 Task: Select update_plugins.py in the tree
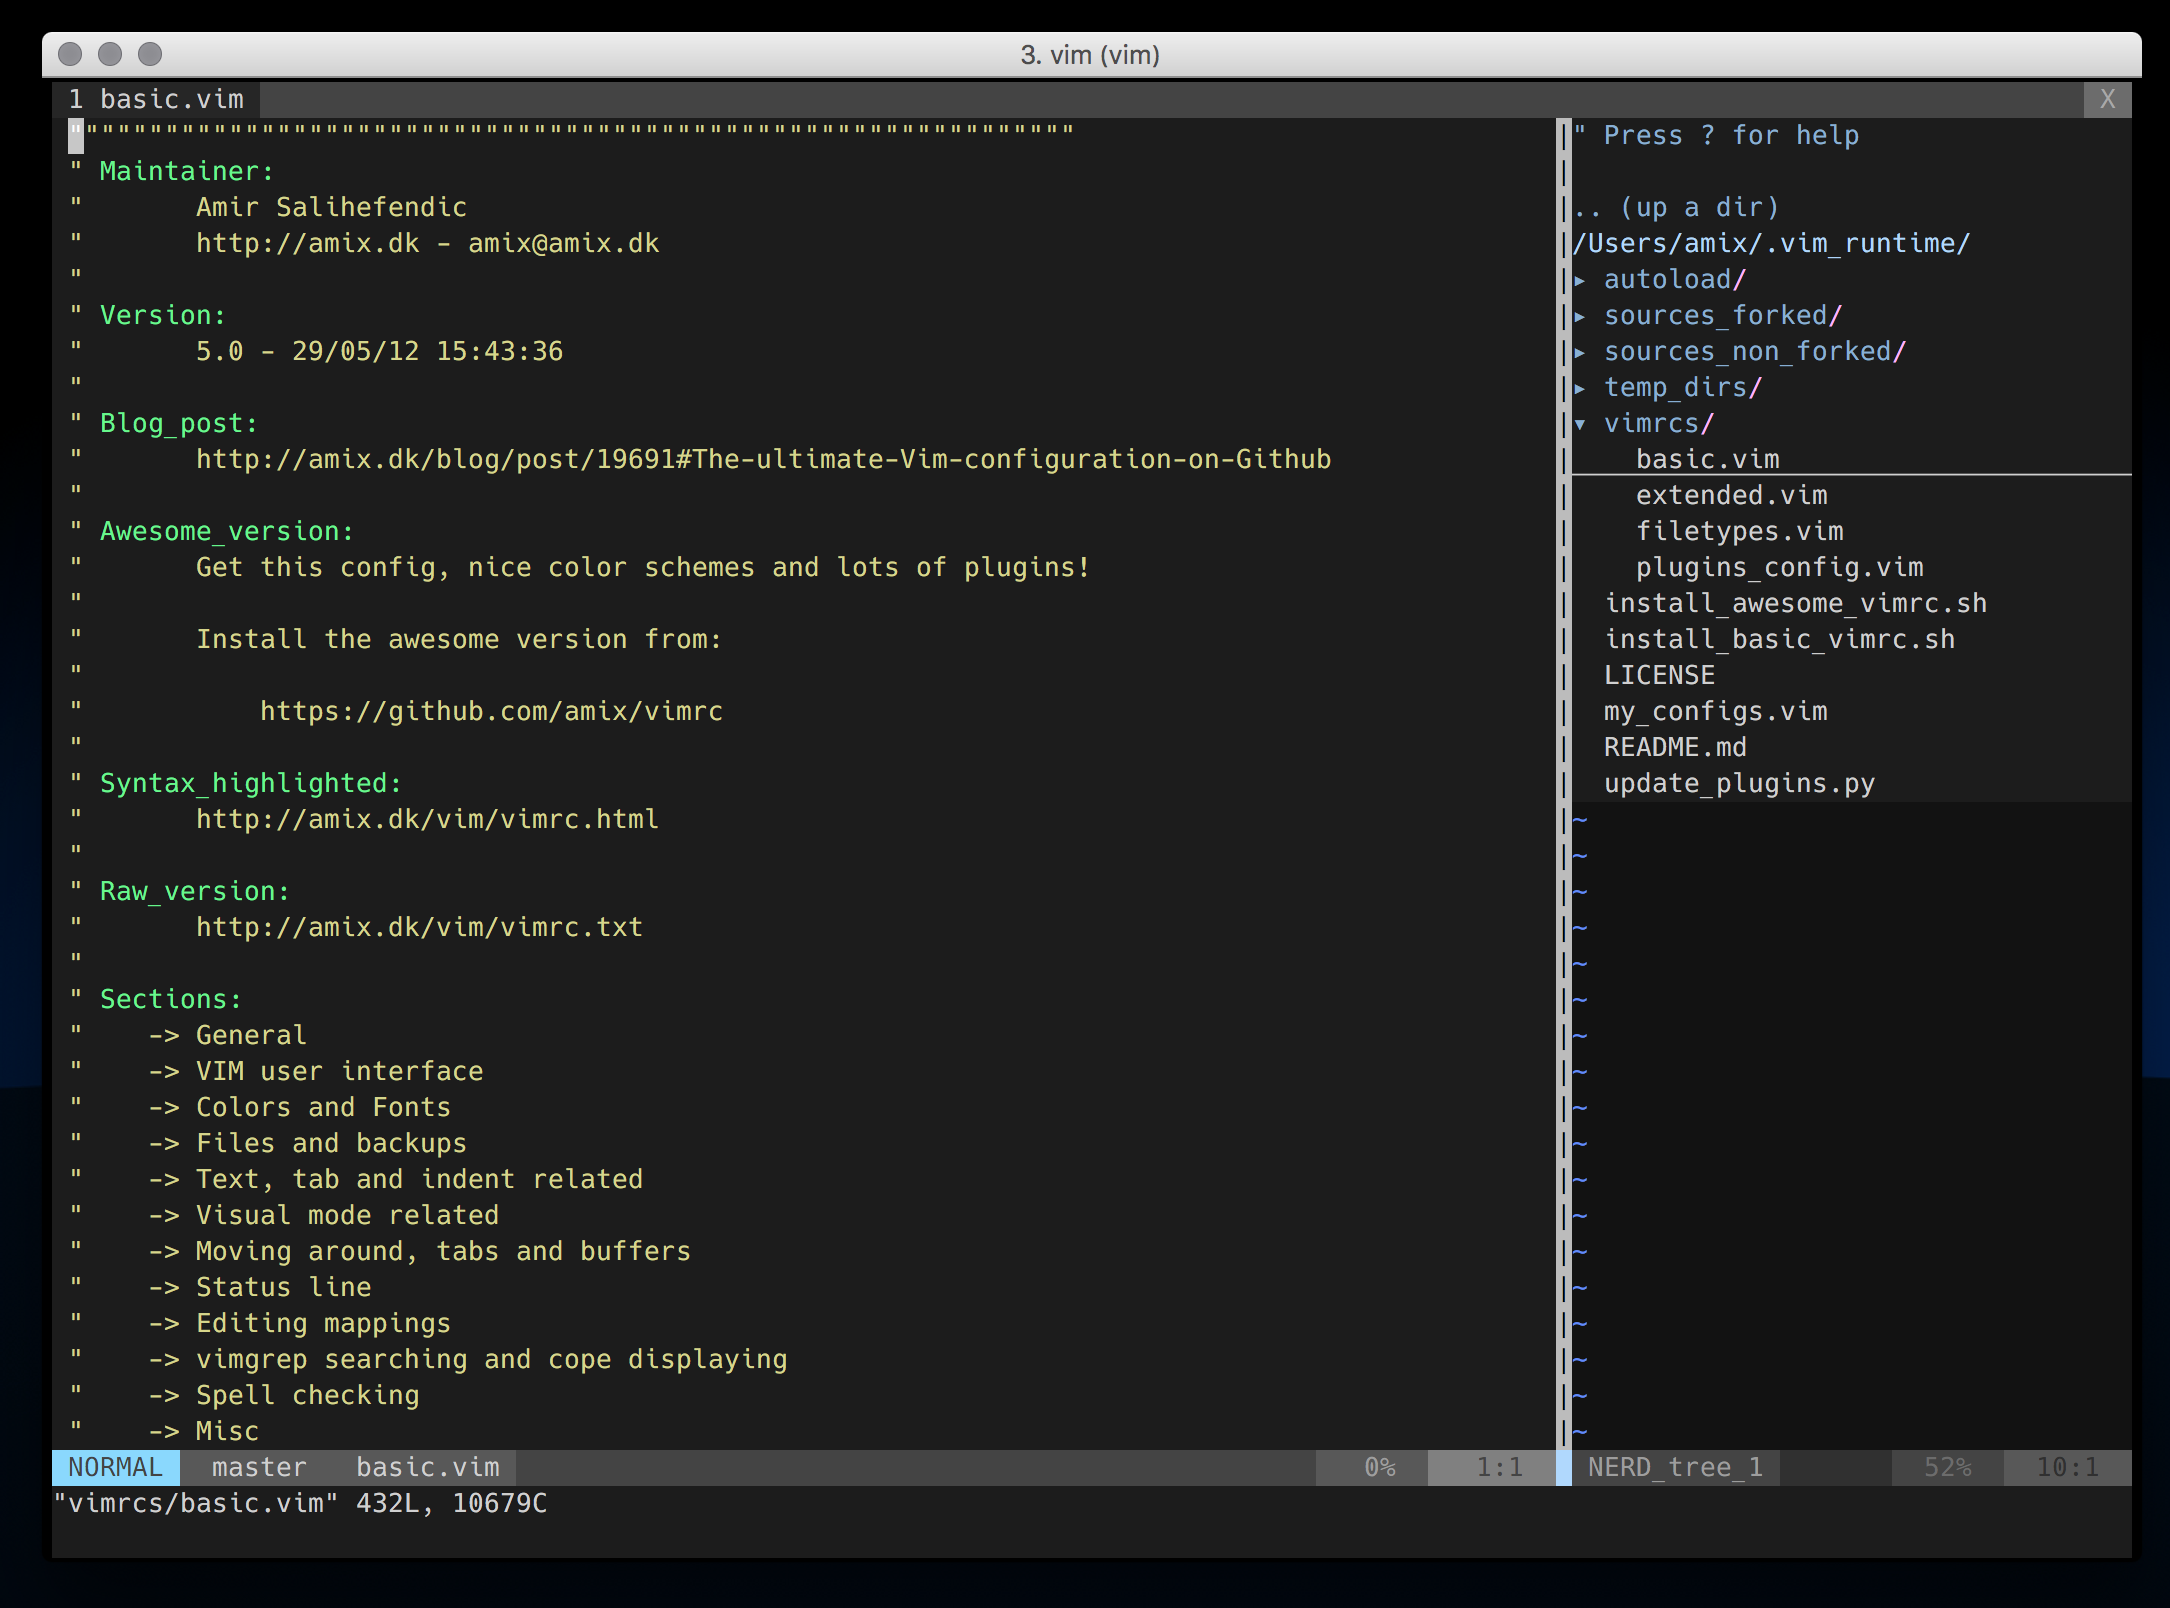[1739, 783]
